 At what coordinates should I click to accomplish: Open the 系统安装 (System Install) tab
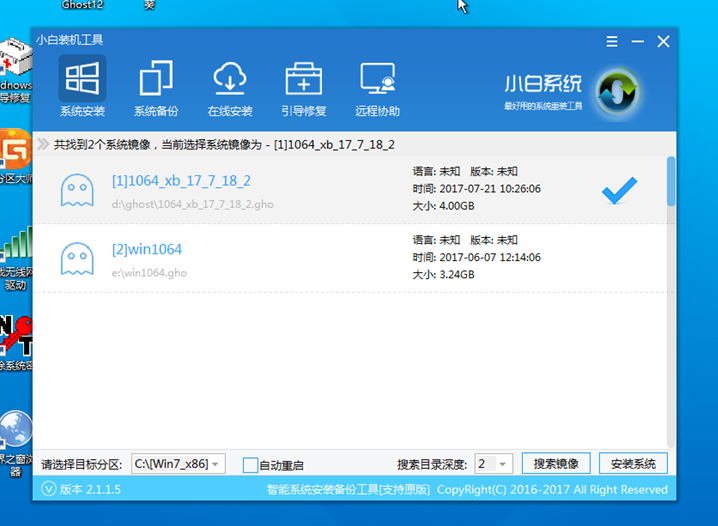click(x=82, y=87)
